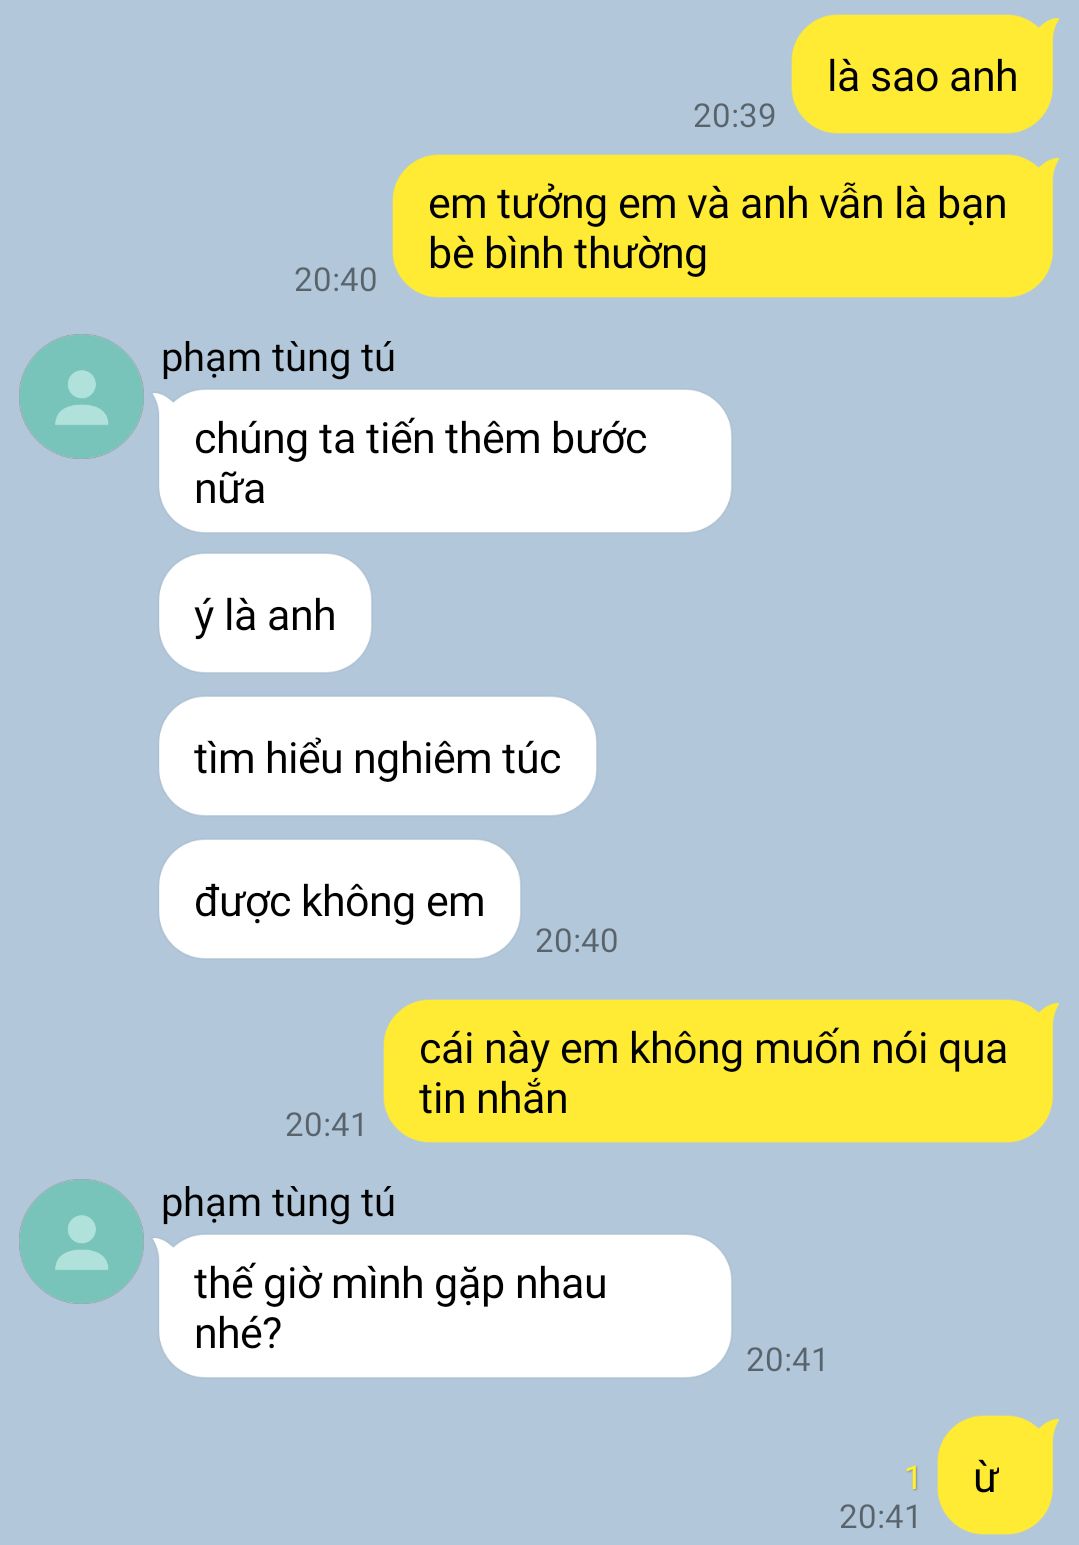The image size is (1079, 1545).
Task: Tap the lower phạm tùng tú avatar
Action: click(x=81, y=1241)
